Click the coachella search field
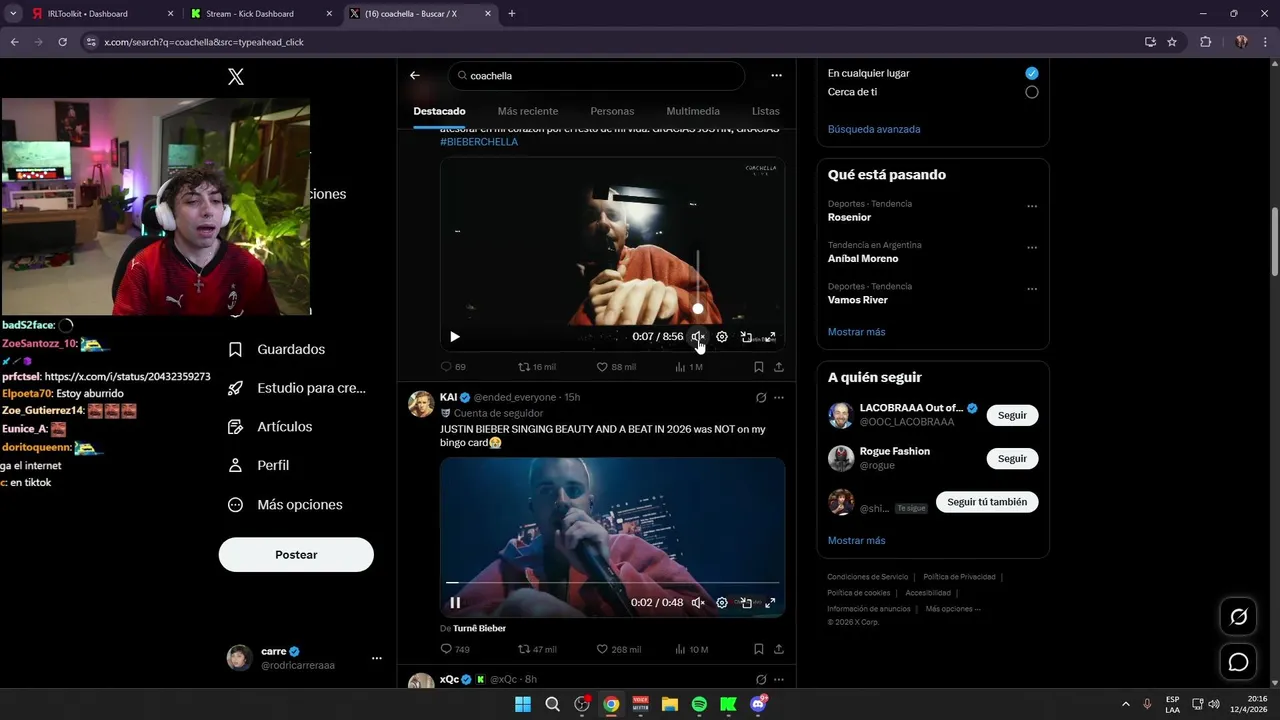The image size is (1280, 720). coord(596,76)
